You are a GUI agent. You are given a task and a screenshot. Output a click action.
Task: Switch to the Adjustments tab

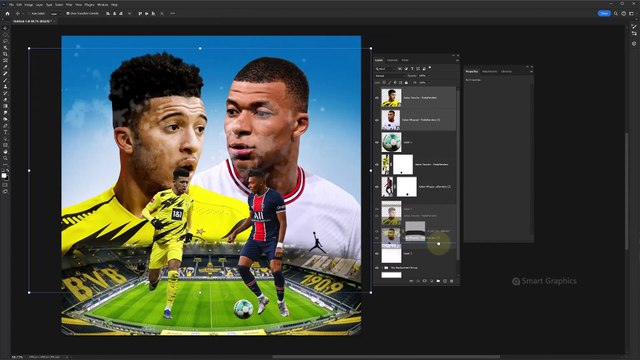(x=489, y=71)
